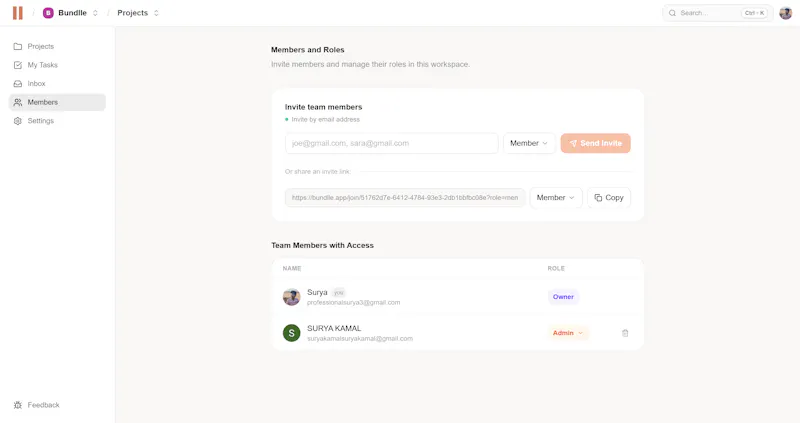
Task: Click the Settings gear icon
Action: coord(18,121)
